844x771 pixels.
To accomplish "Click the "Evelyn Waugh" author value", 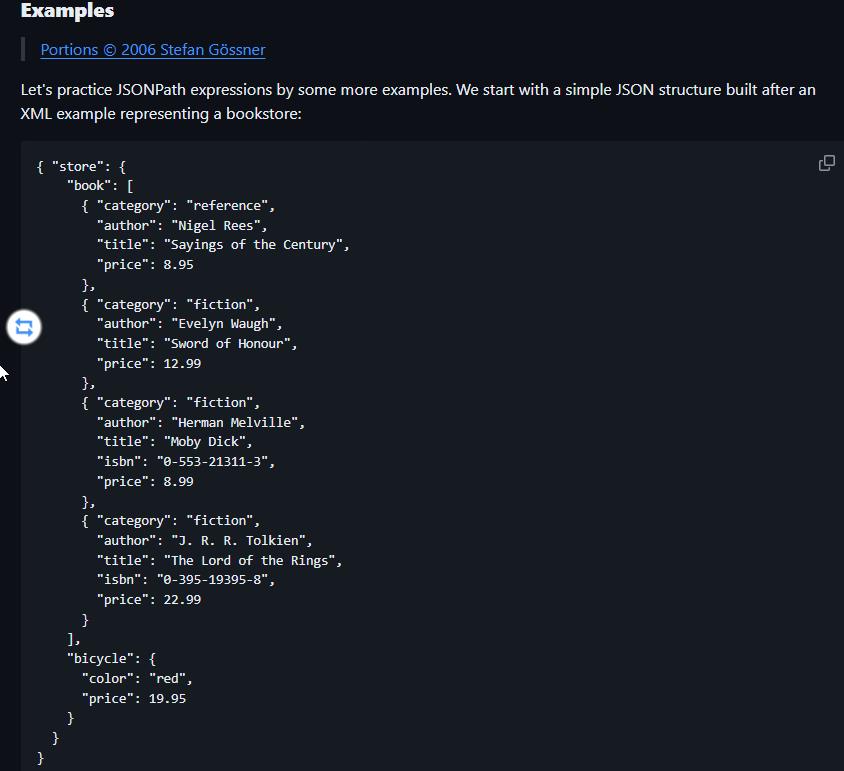I will 225,324.
